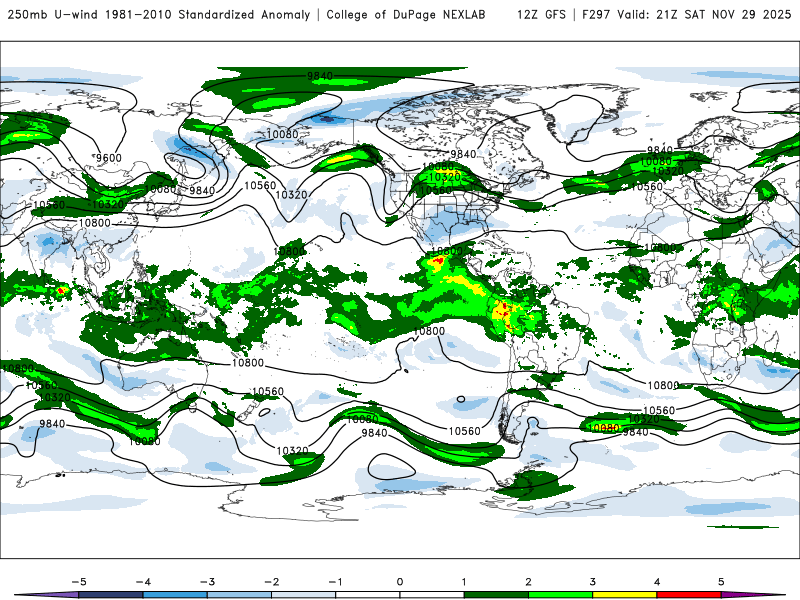The height and width of the screenshot is (600, 800).
Task: Click the "3" legend tick label
Action: point(592,582)
